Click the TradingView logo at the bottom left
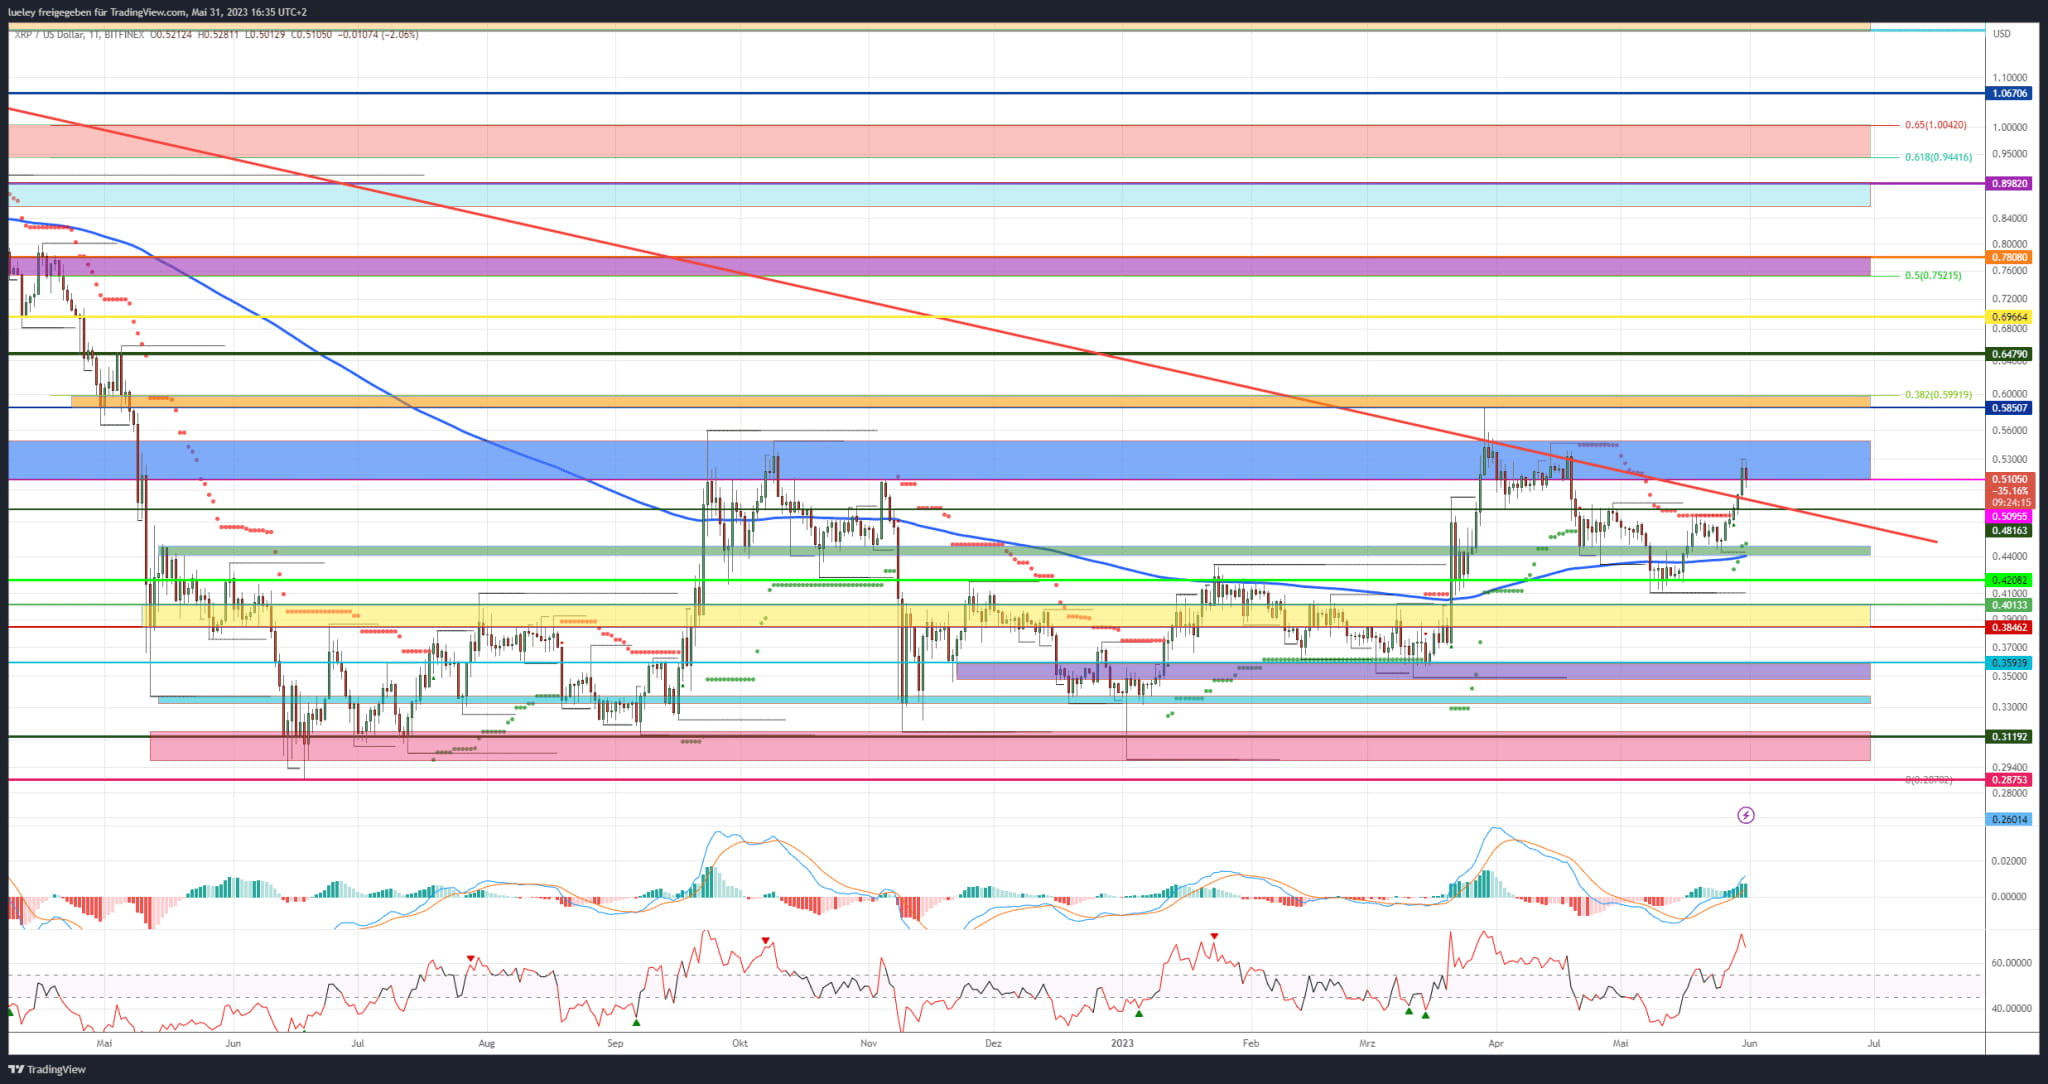 [47, 1069]
